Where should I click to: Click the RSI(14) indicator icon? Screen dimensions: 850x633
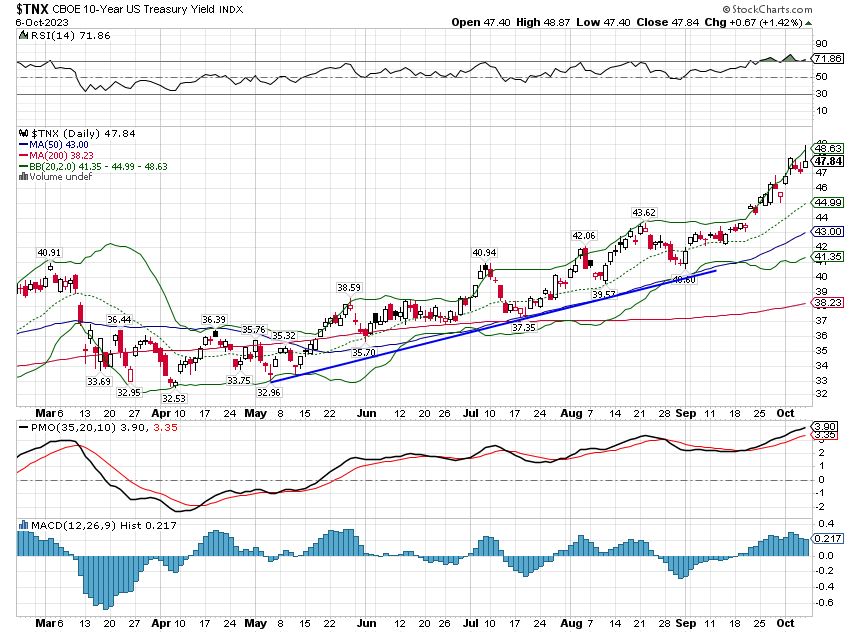pos(23,35)
